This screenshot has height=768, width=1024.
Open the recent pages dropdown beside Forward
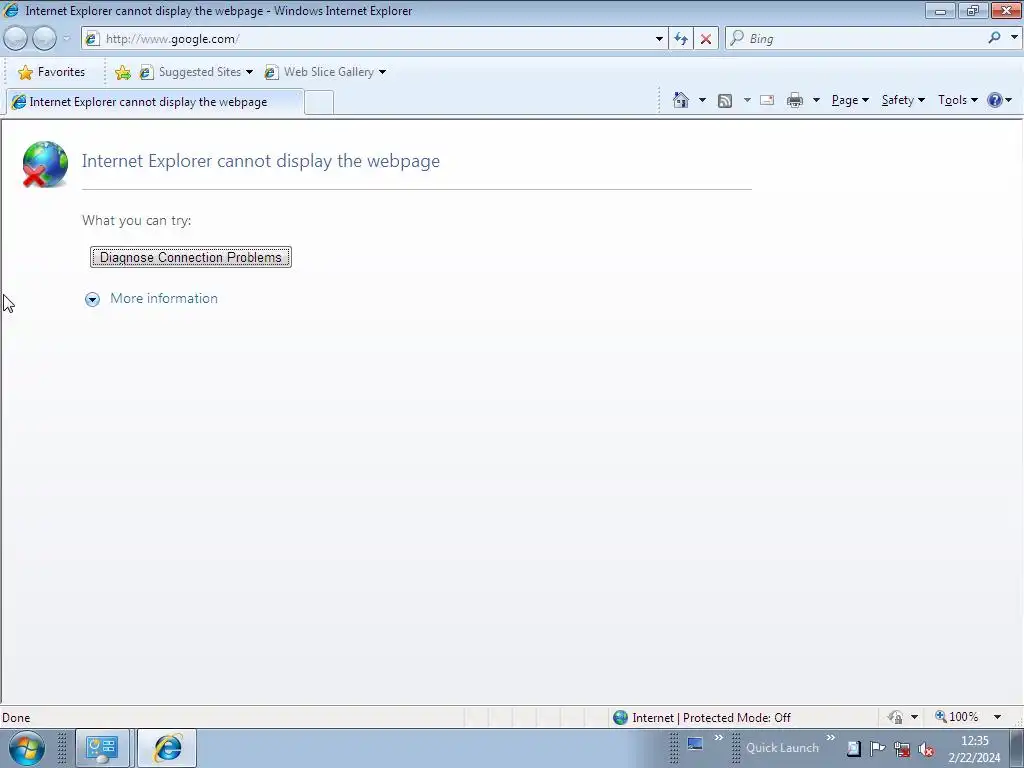tap(66, 39)
